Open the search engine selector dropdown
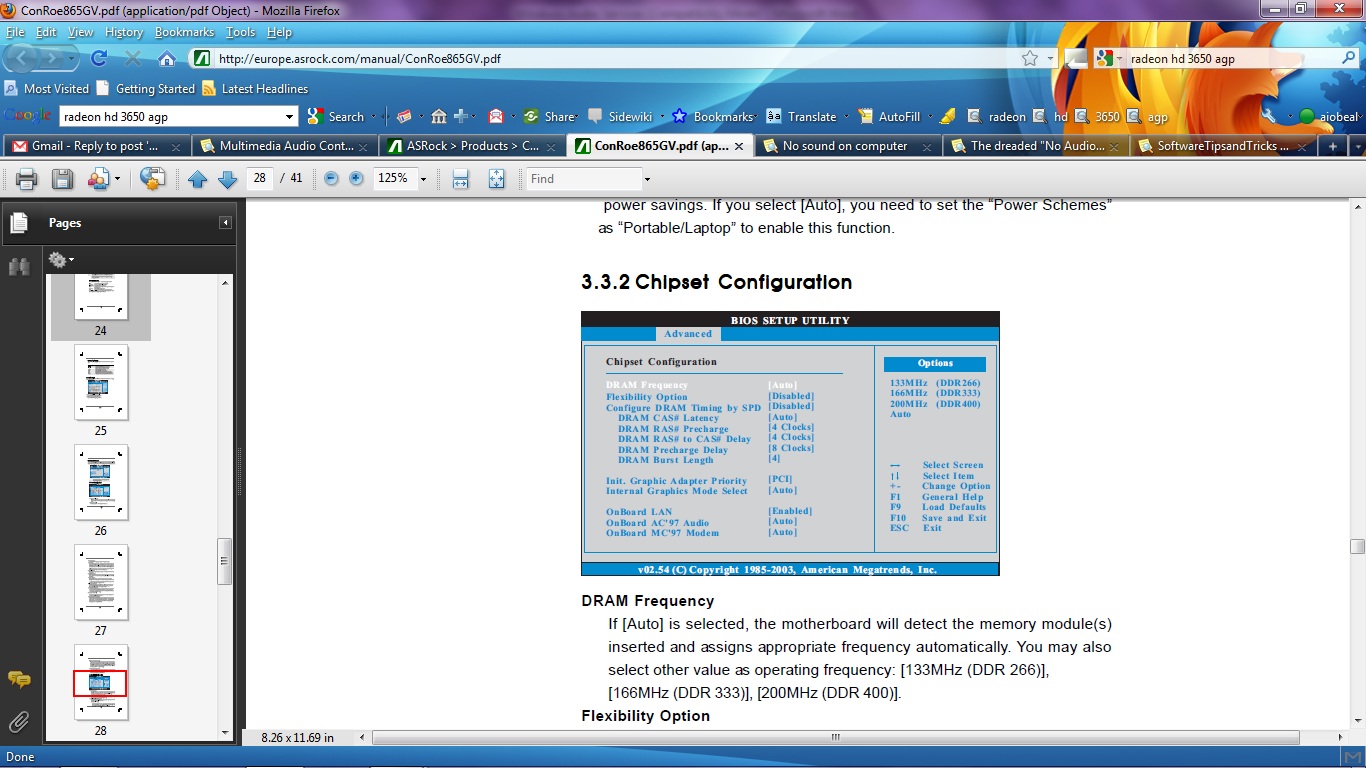1366x768 pixels. (x=1108, y=59)
